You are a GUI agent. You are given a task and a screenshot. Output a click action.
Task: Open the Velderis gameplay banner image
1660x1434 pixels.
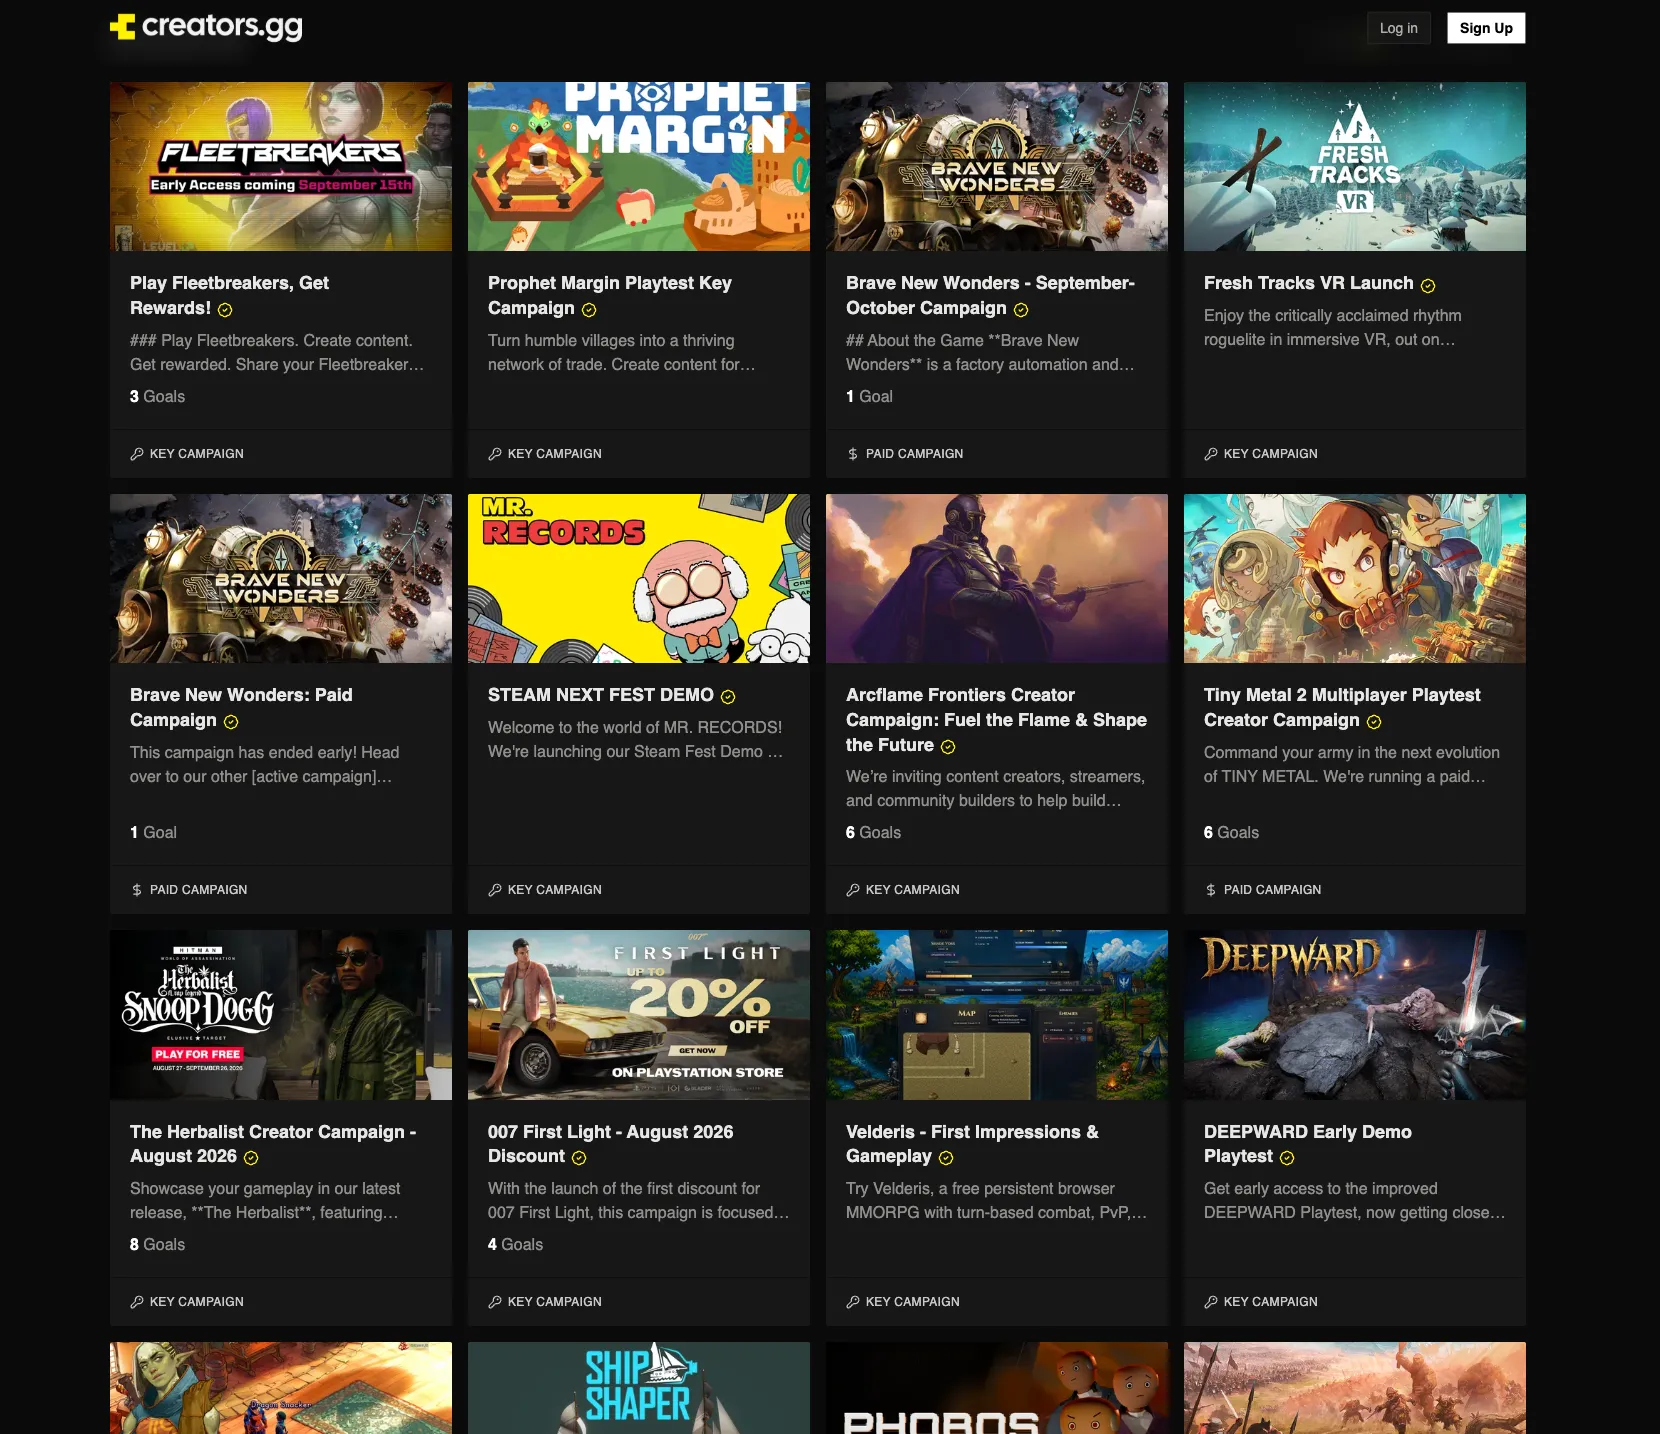coord(997,1015)
